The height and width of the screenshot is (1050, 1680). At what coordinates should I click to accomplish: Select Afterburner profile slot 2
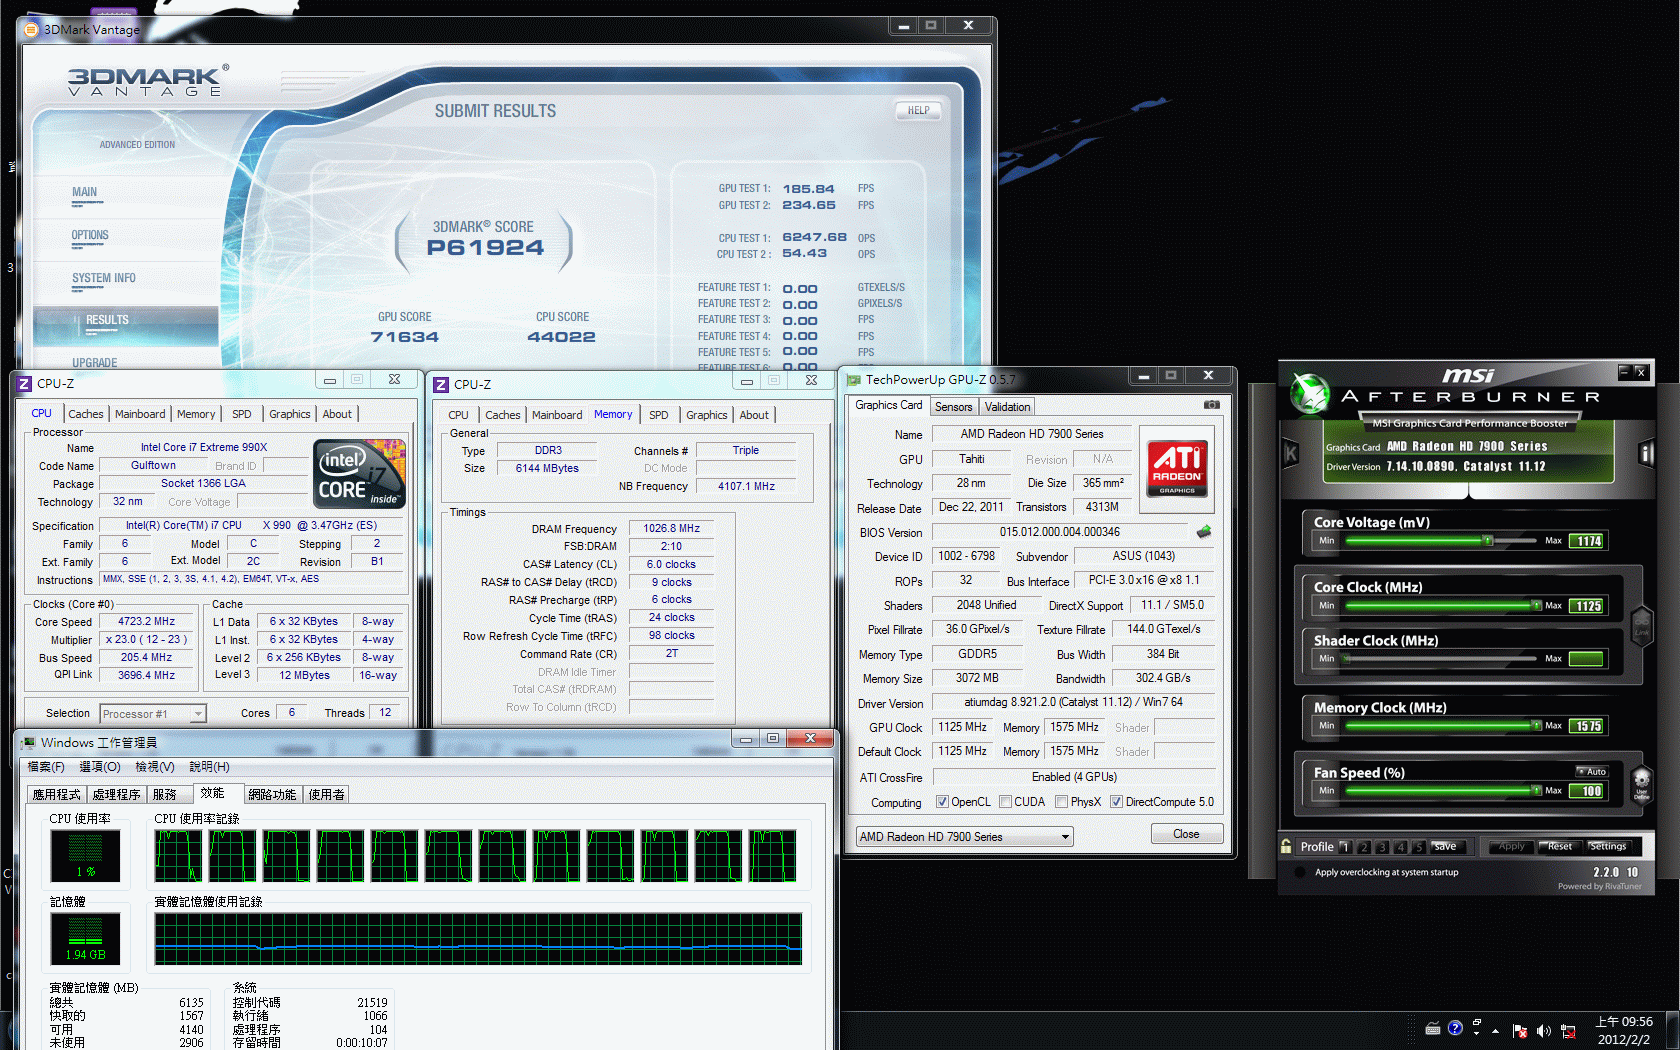point(1364,847)
